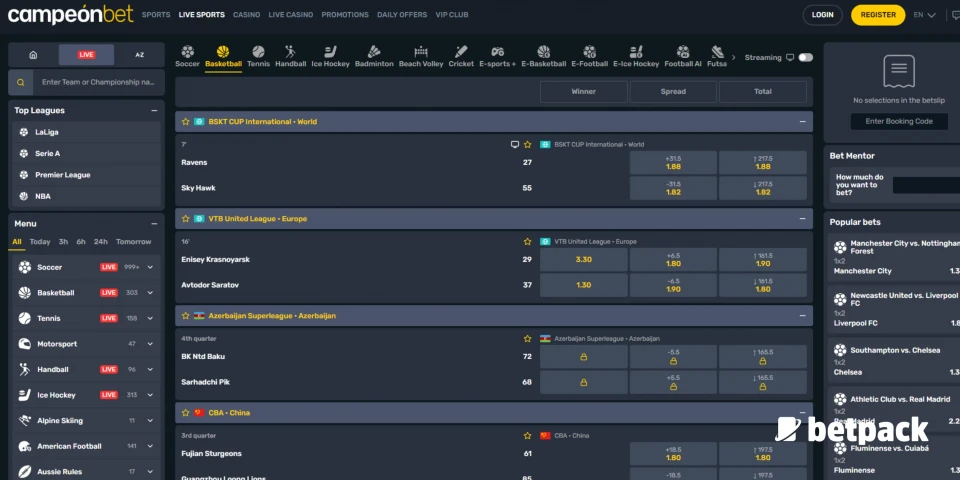
Task: Click the Enter Booking Code button
Action: [x=899, y=122]
